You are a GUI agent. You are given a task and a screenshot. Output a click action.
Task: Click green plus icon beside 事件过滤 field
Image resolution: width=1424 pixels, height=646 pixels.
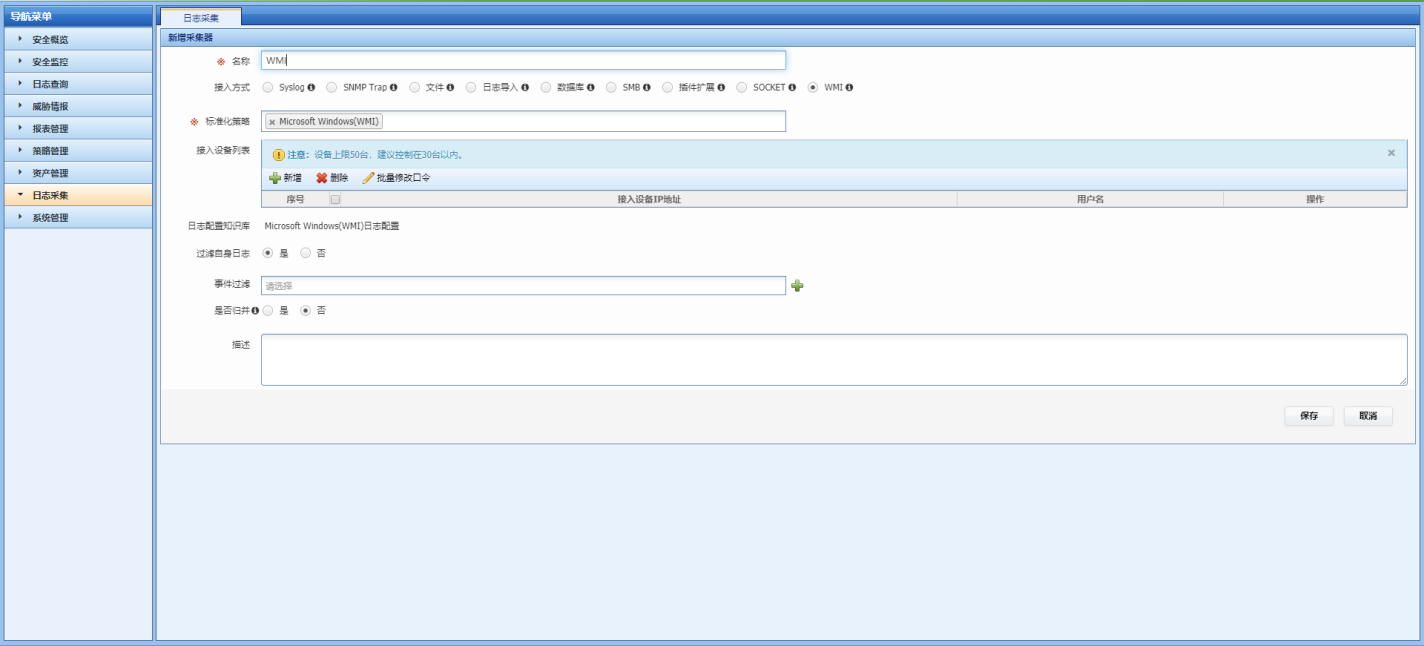pos(797,286)
